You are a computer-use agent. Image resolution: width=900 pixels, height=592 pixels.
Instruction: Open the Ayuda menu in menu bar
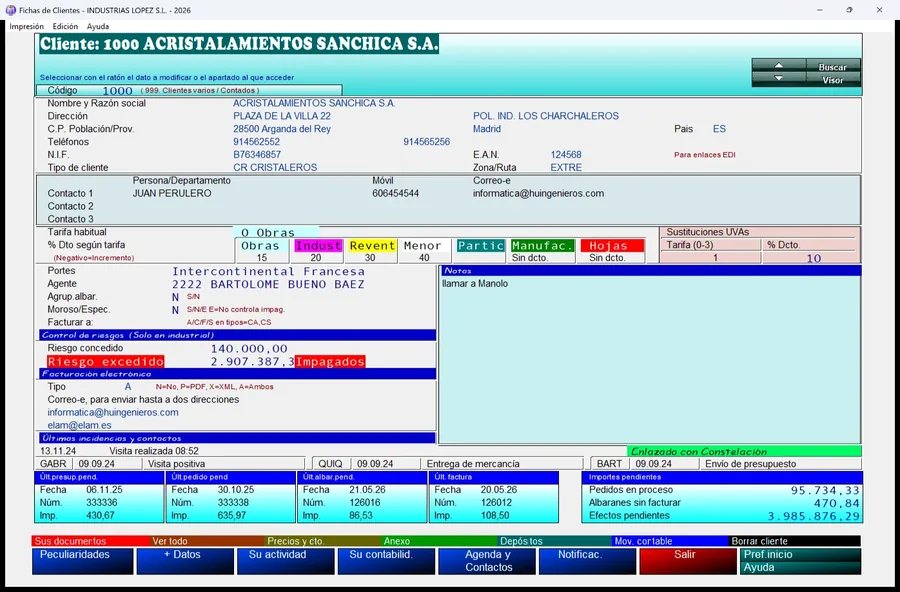click(x=98, y=26)
